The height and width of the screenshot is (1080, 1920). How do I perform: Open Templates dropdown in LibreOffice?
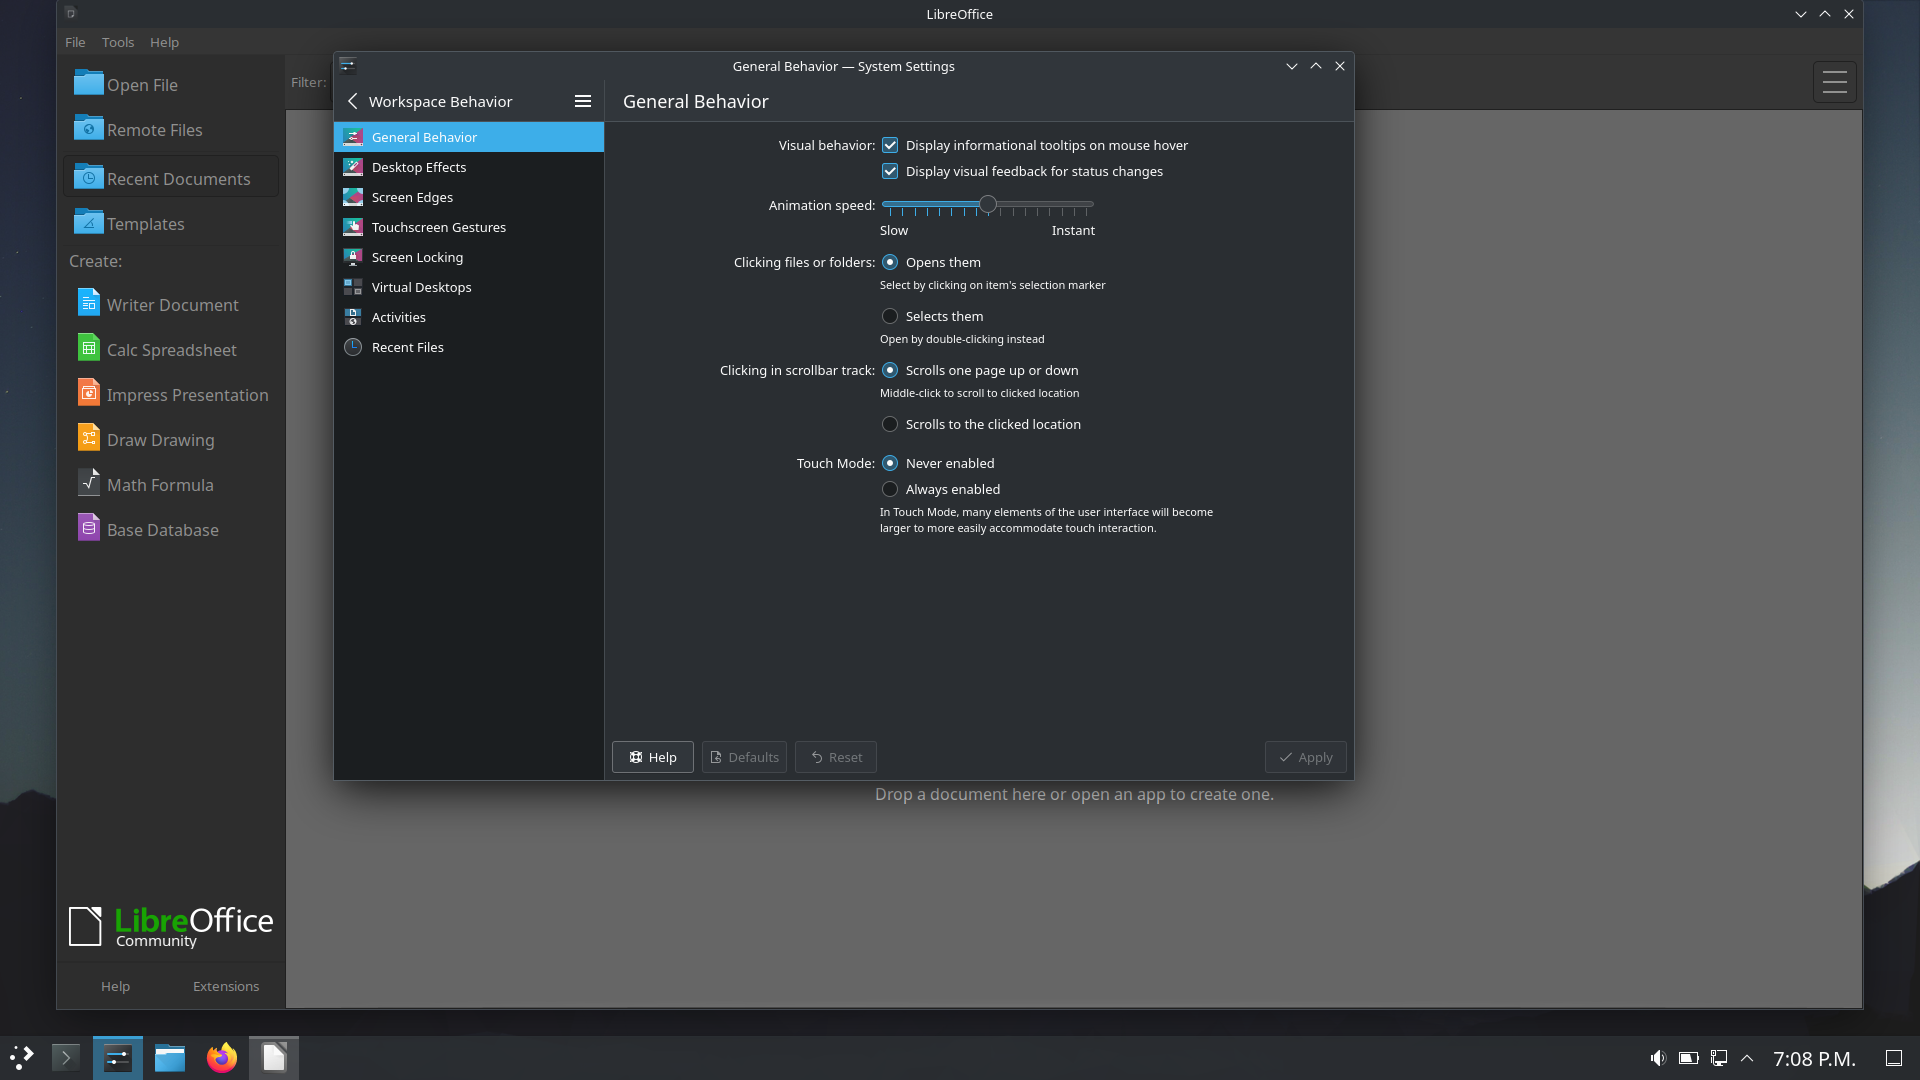(x=171, y=223)
